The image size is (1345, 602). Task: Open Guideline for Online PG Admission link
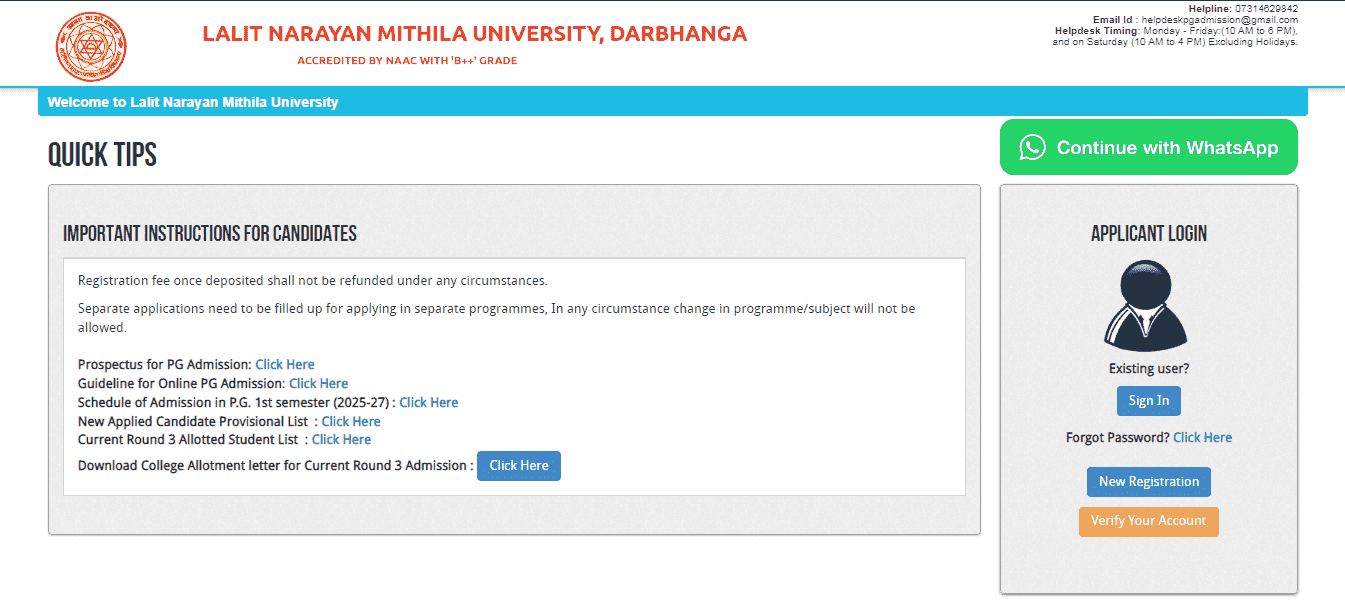(x=318, y=384)
